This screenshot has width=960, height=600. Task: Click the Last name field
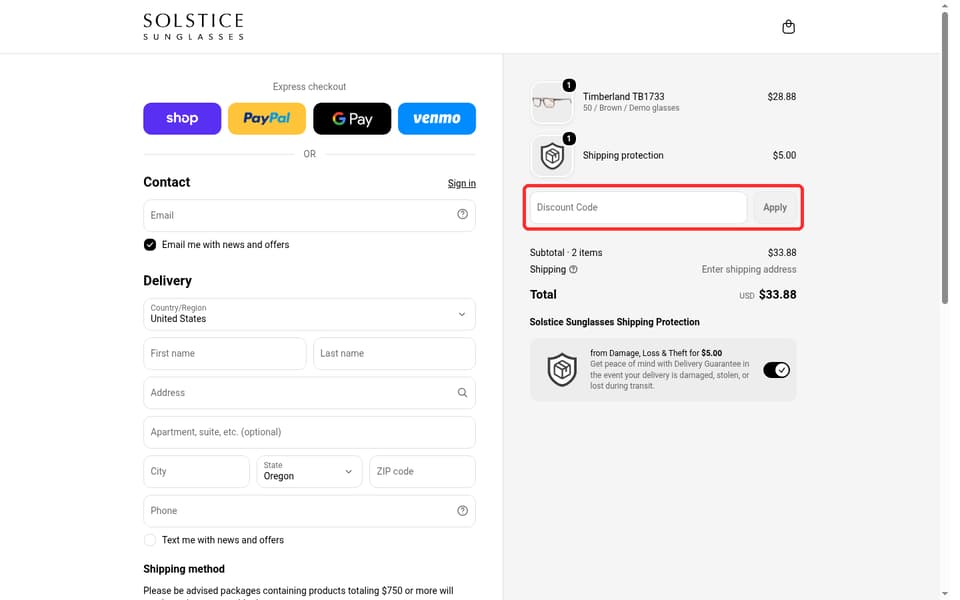(x=394, y=353)
